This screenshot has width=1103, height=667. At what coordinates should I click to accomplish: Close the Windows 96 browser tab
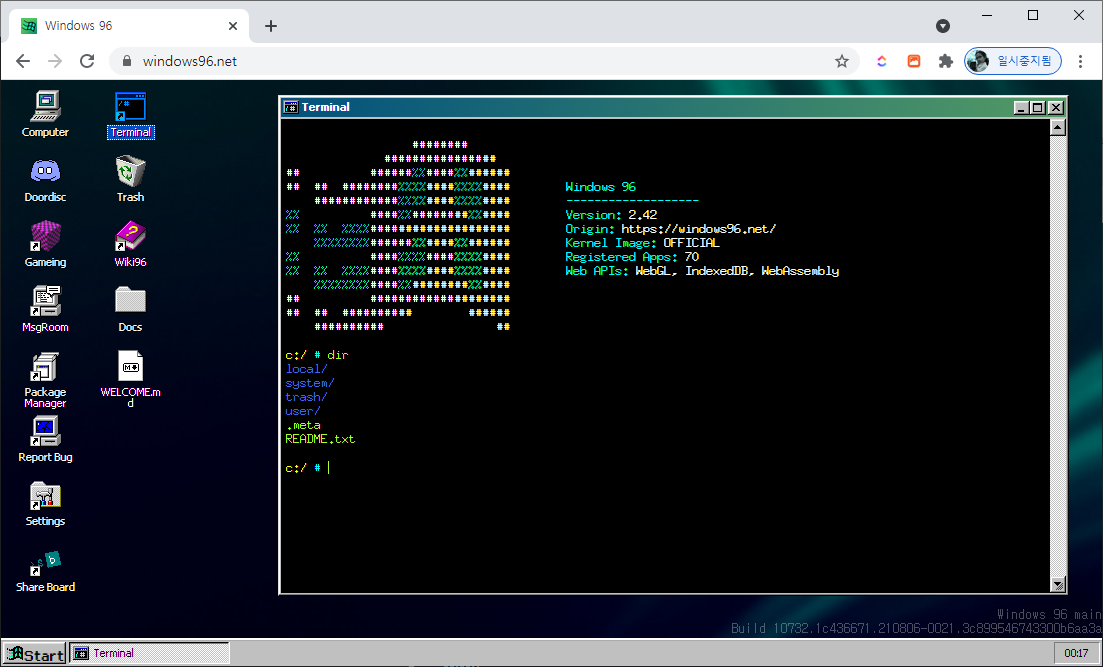coord(233,26)
